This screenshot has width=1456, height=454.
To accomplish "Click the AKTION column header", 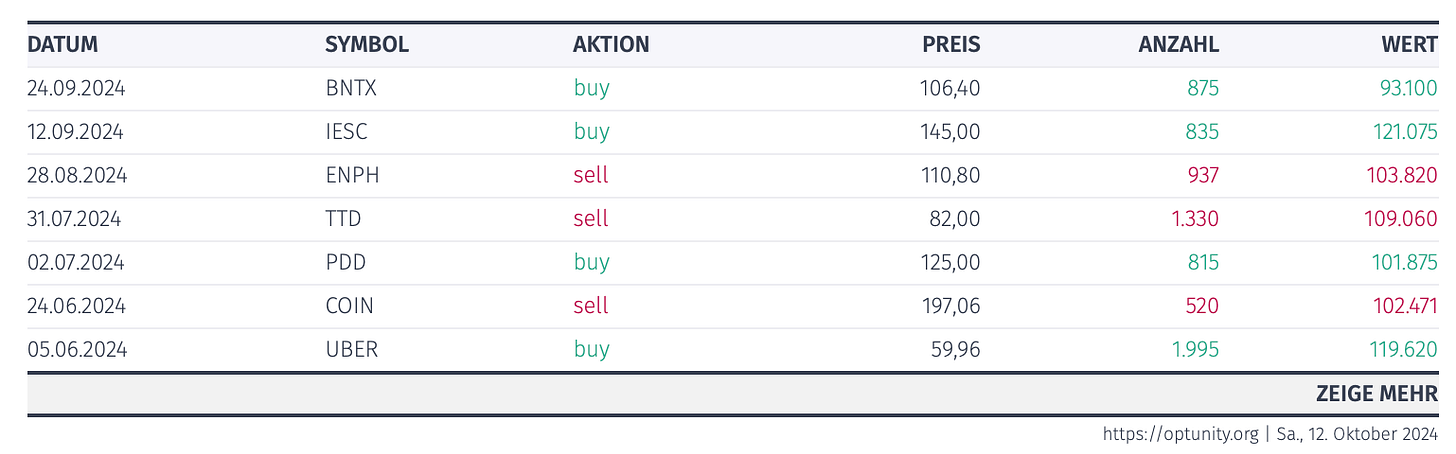I will pos(611,45).
